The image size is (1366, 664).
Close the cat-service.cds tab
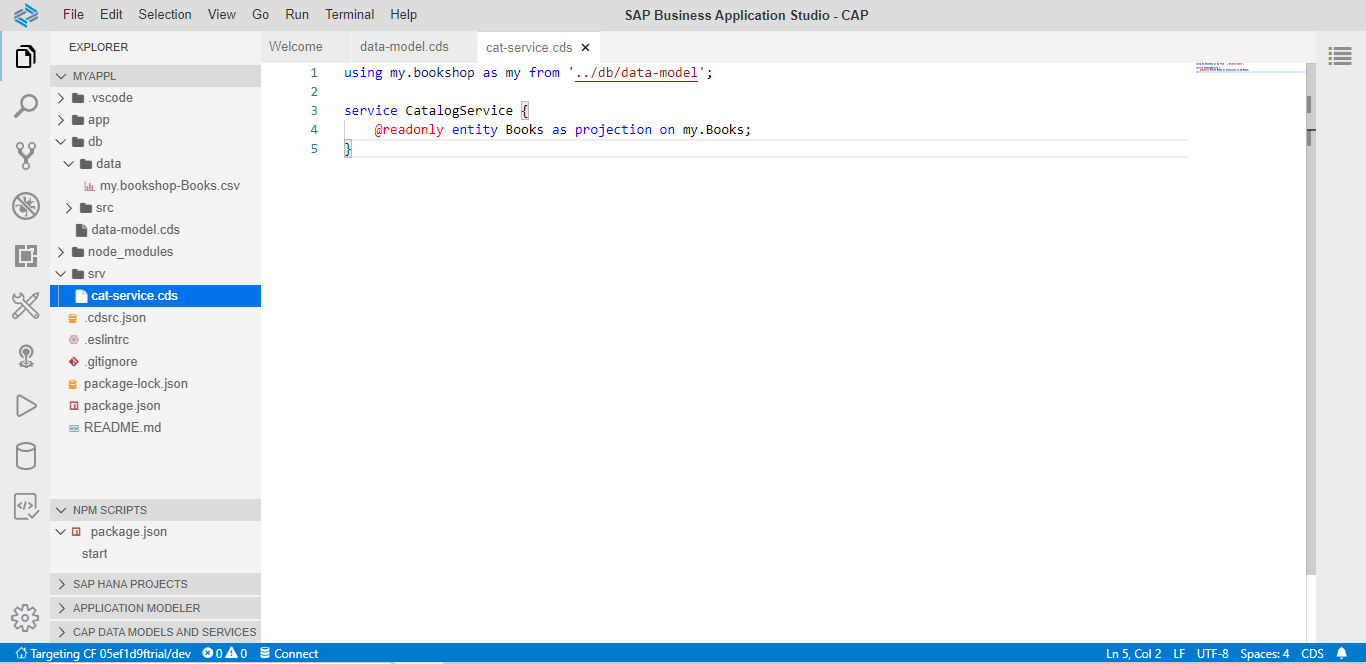585,48
